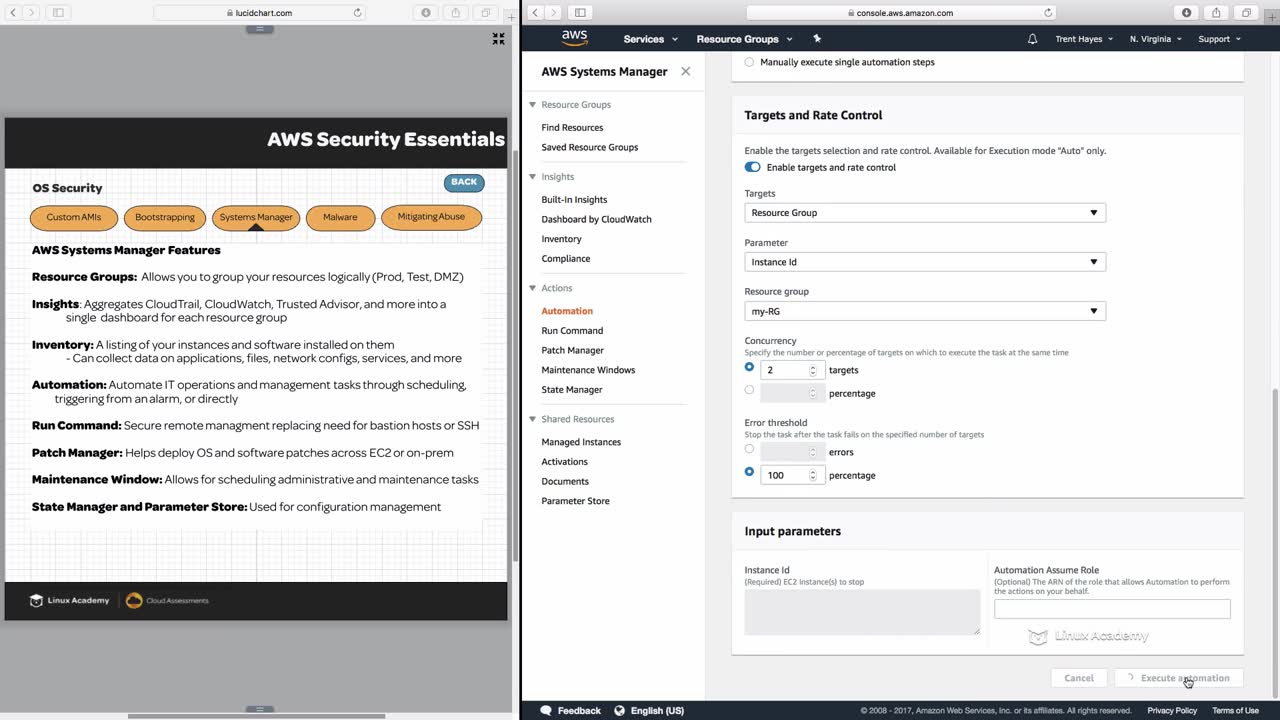Collapse the Insights section in the sidebar
The width and height of the screenshot is (1280, 720).
tap(533, 177)
